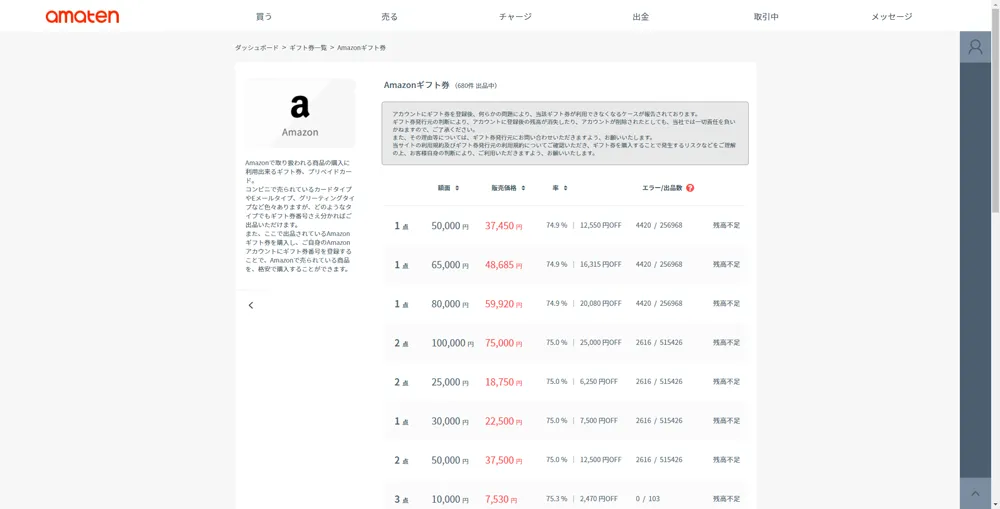This screenshot has height=509, width=1000.
Task: Sort the list by 販売価格 column
Action: coord(508,188)
